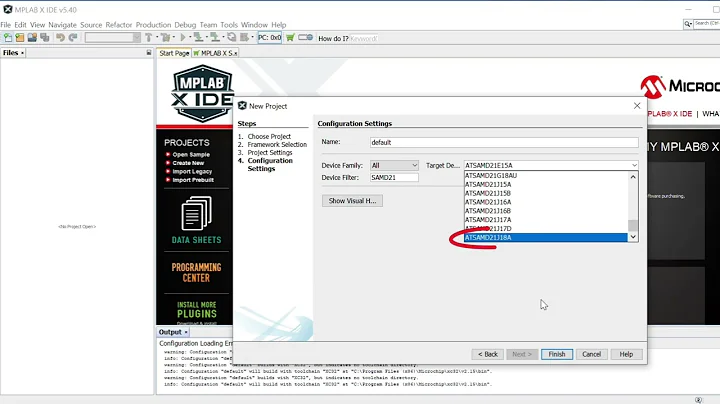This screenshot has height=404, width=720.
Task: Click the icon left of How do I
Action: click(305, 38)
